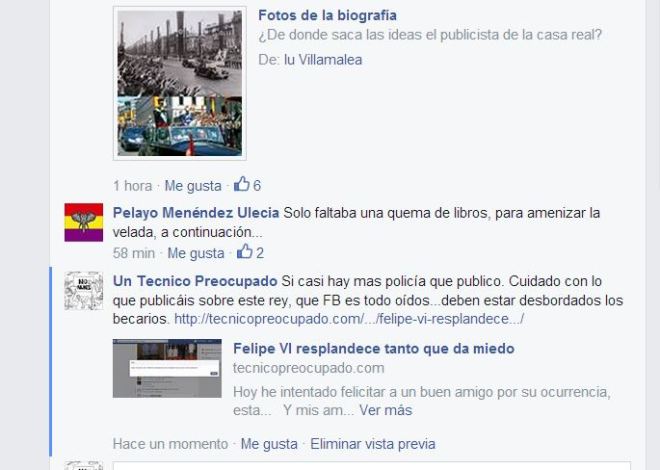Open Un Tecnico Preocupado's profile name link
660x470 pixels.
click(195, 281)
